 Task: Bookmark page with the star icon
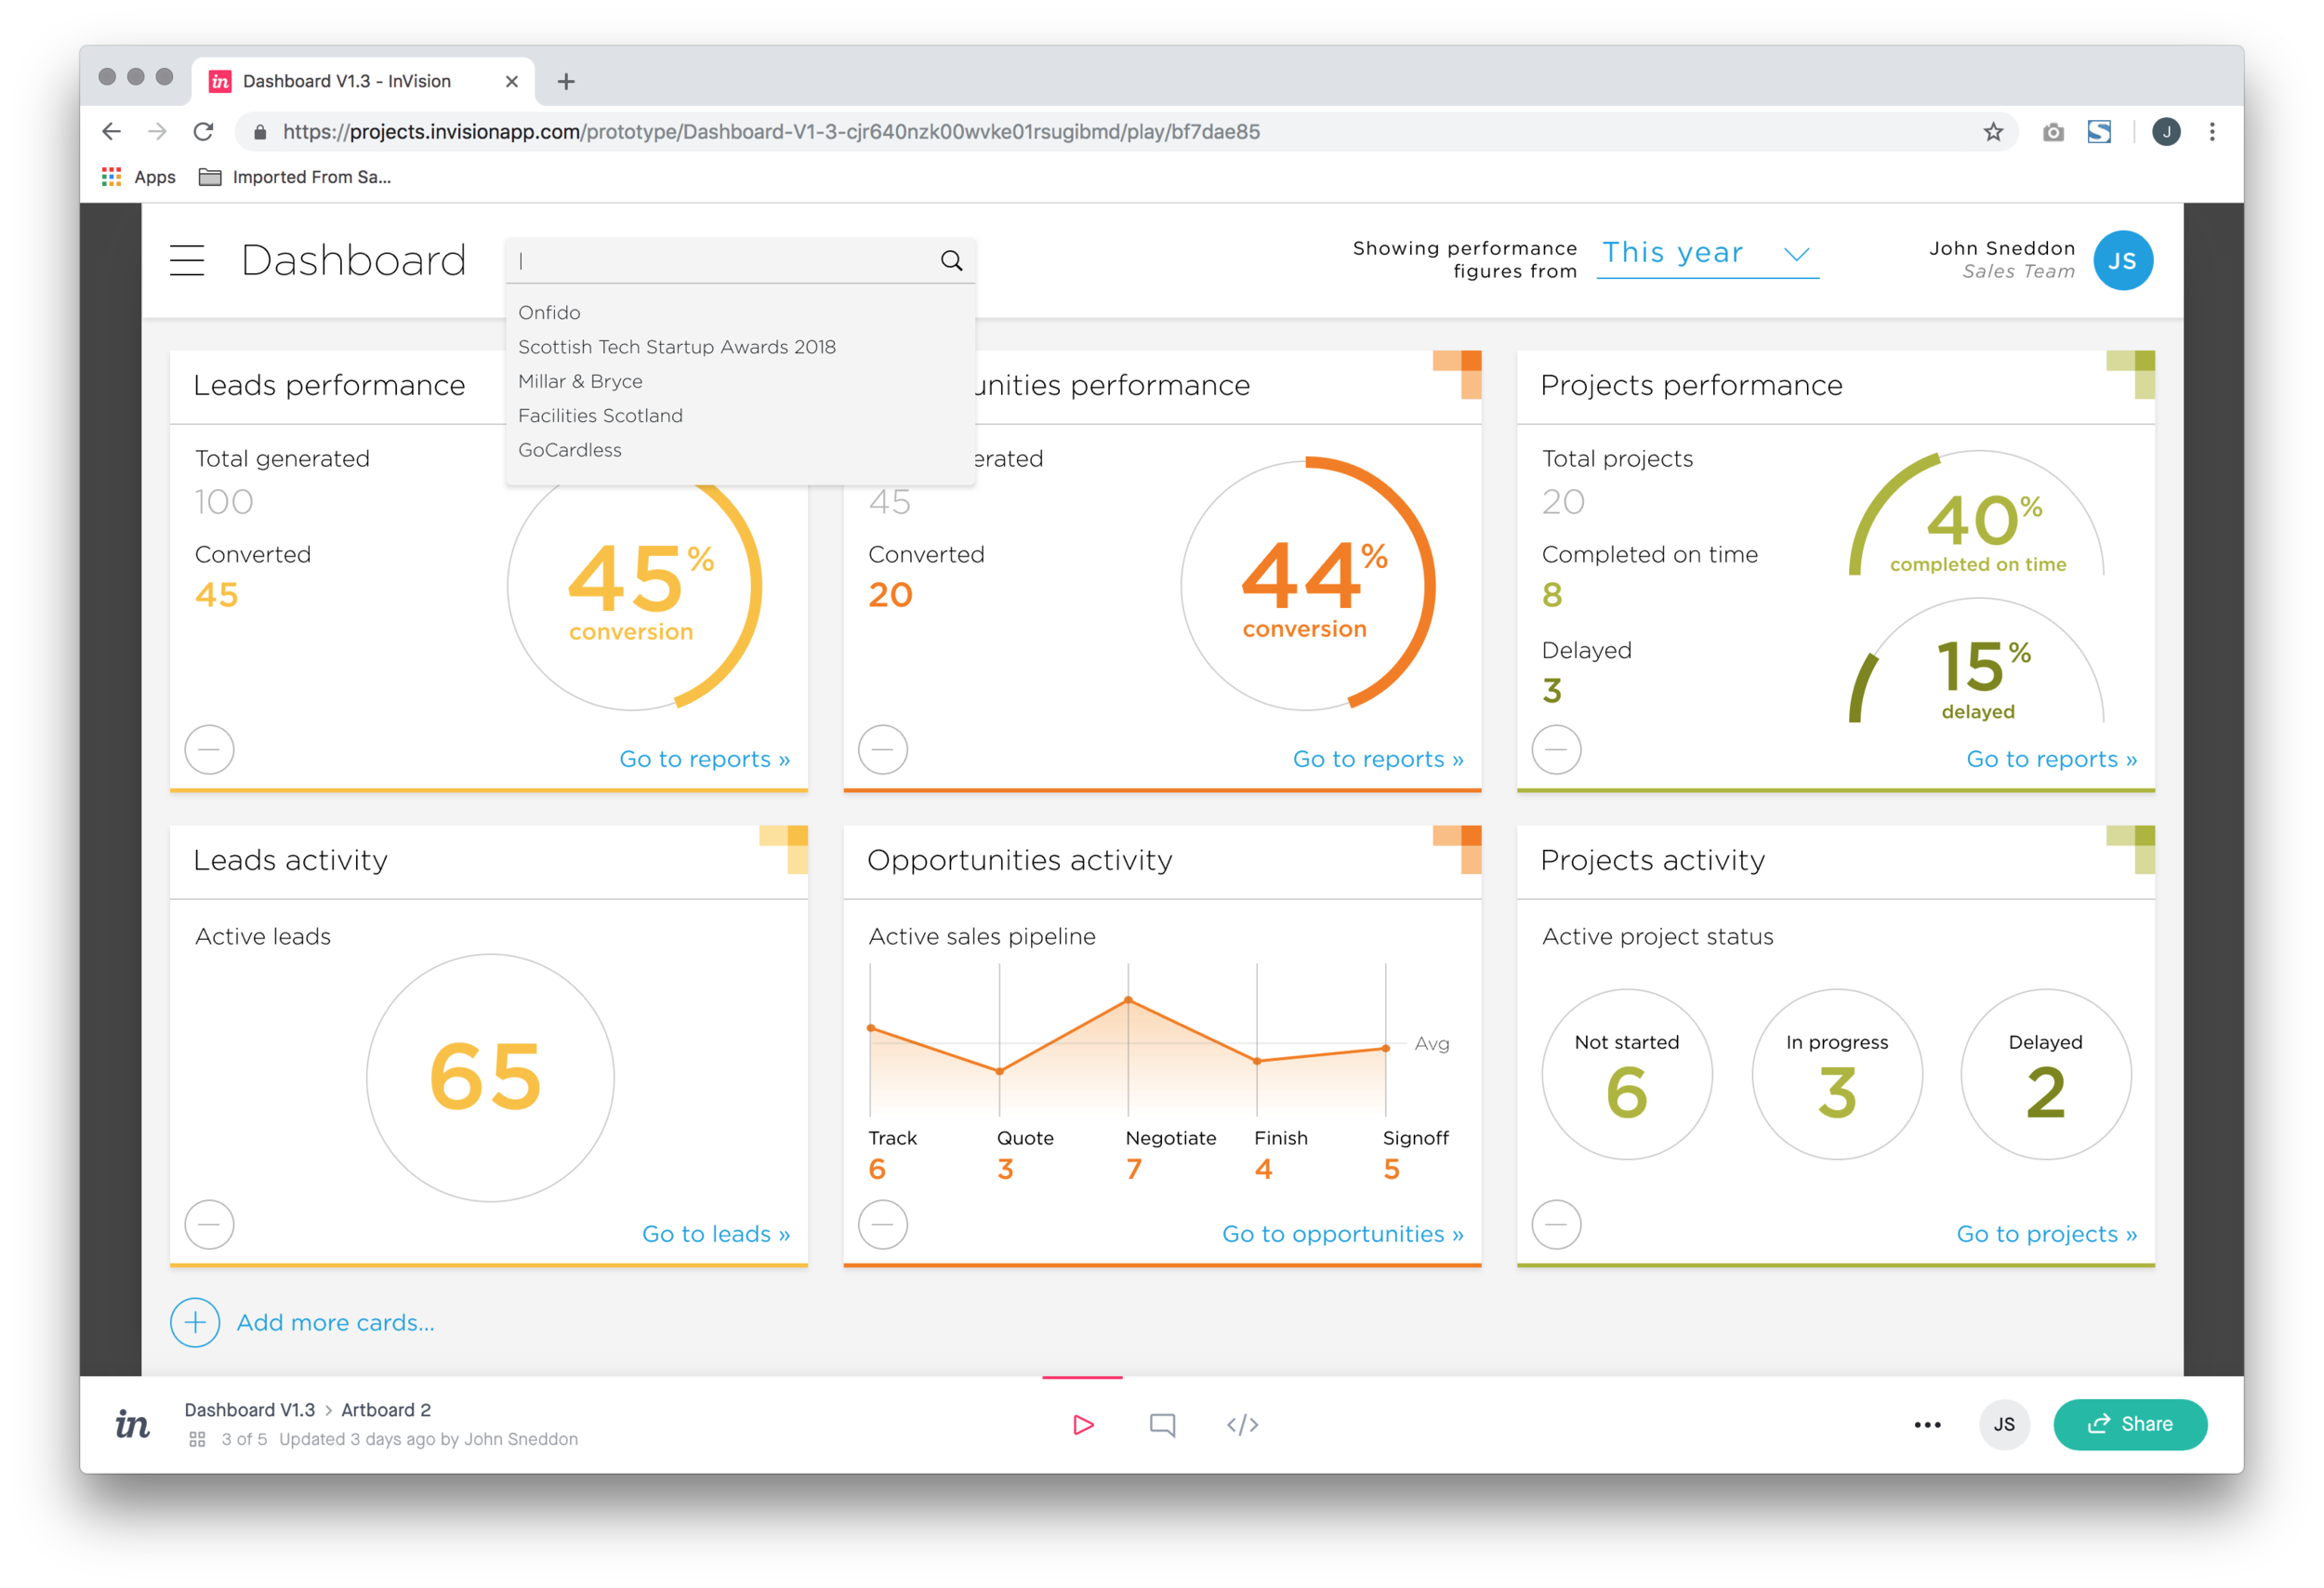point(1993,132)
